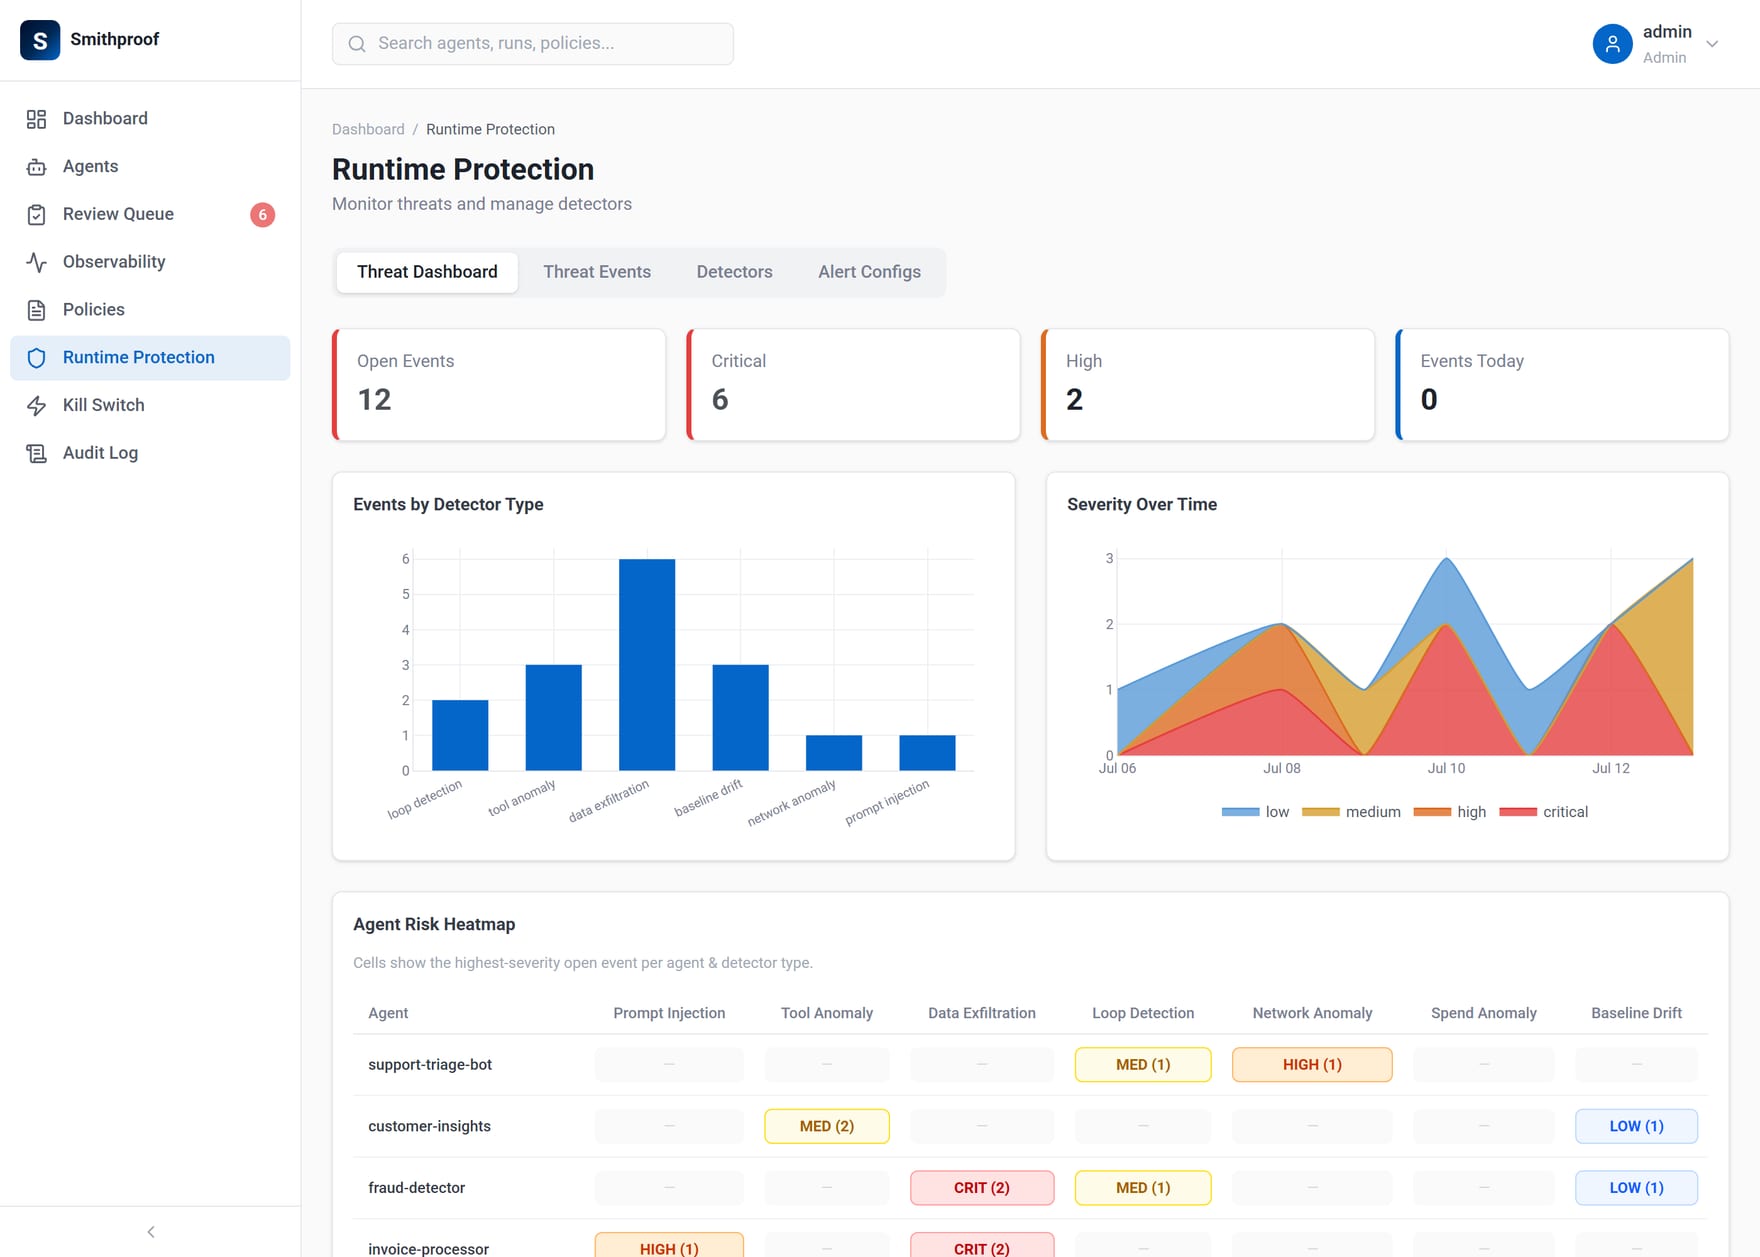Click the Policies document icon

[x=37, y=310]
